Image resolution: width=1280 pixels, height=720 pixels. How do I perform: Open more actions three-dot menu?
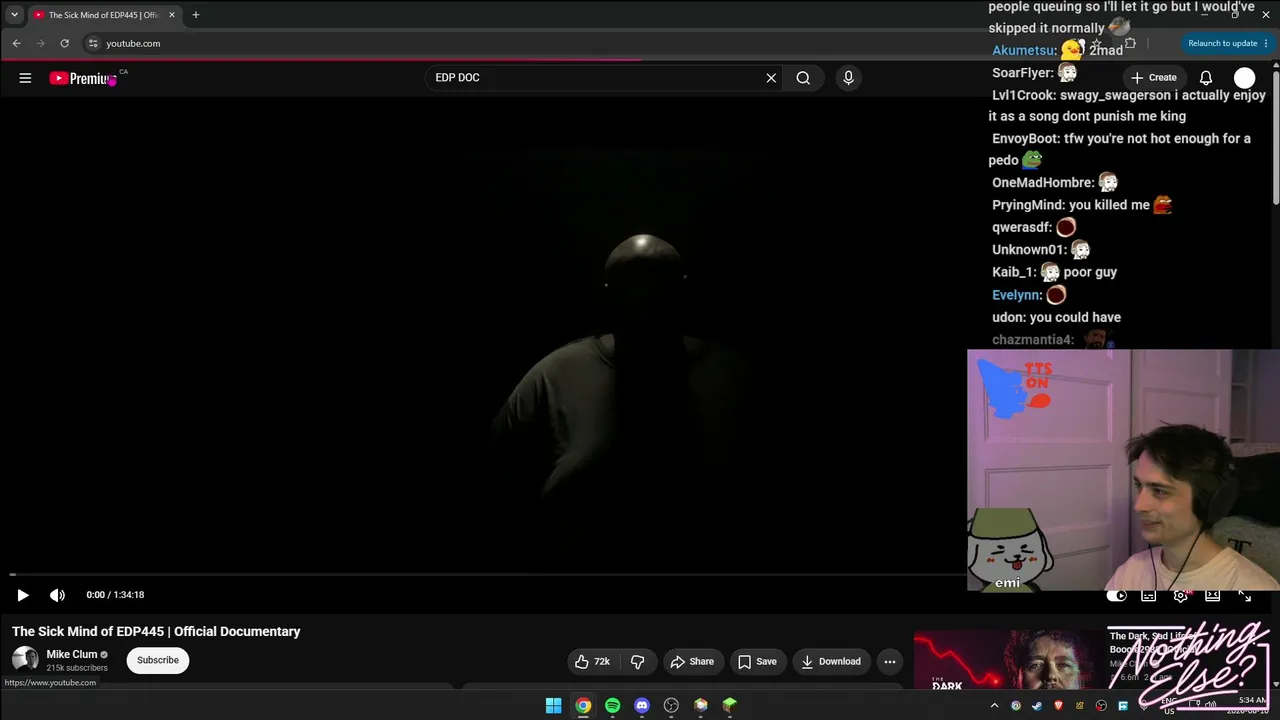[x=890, y=661]
